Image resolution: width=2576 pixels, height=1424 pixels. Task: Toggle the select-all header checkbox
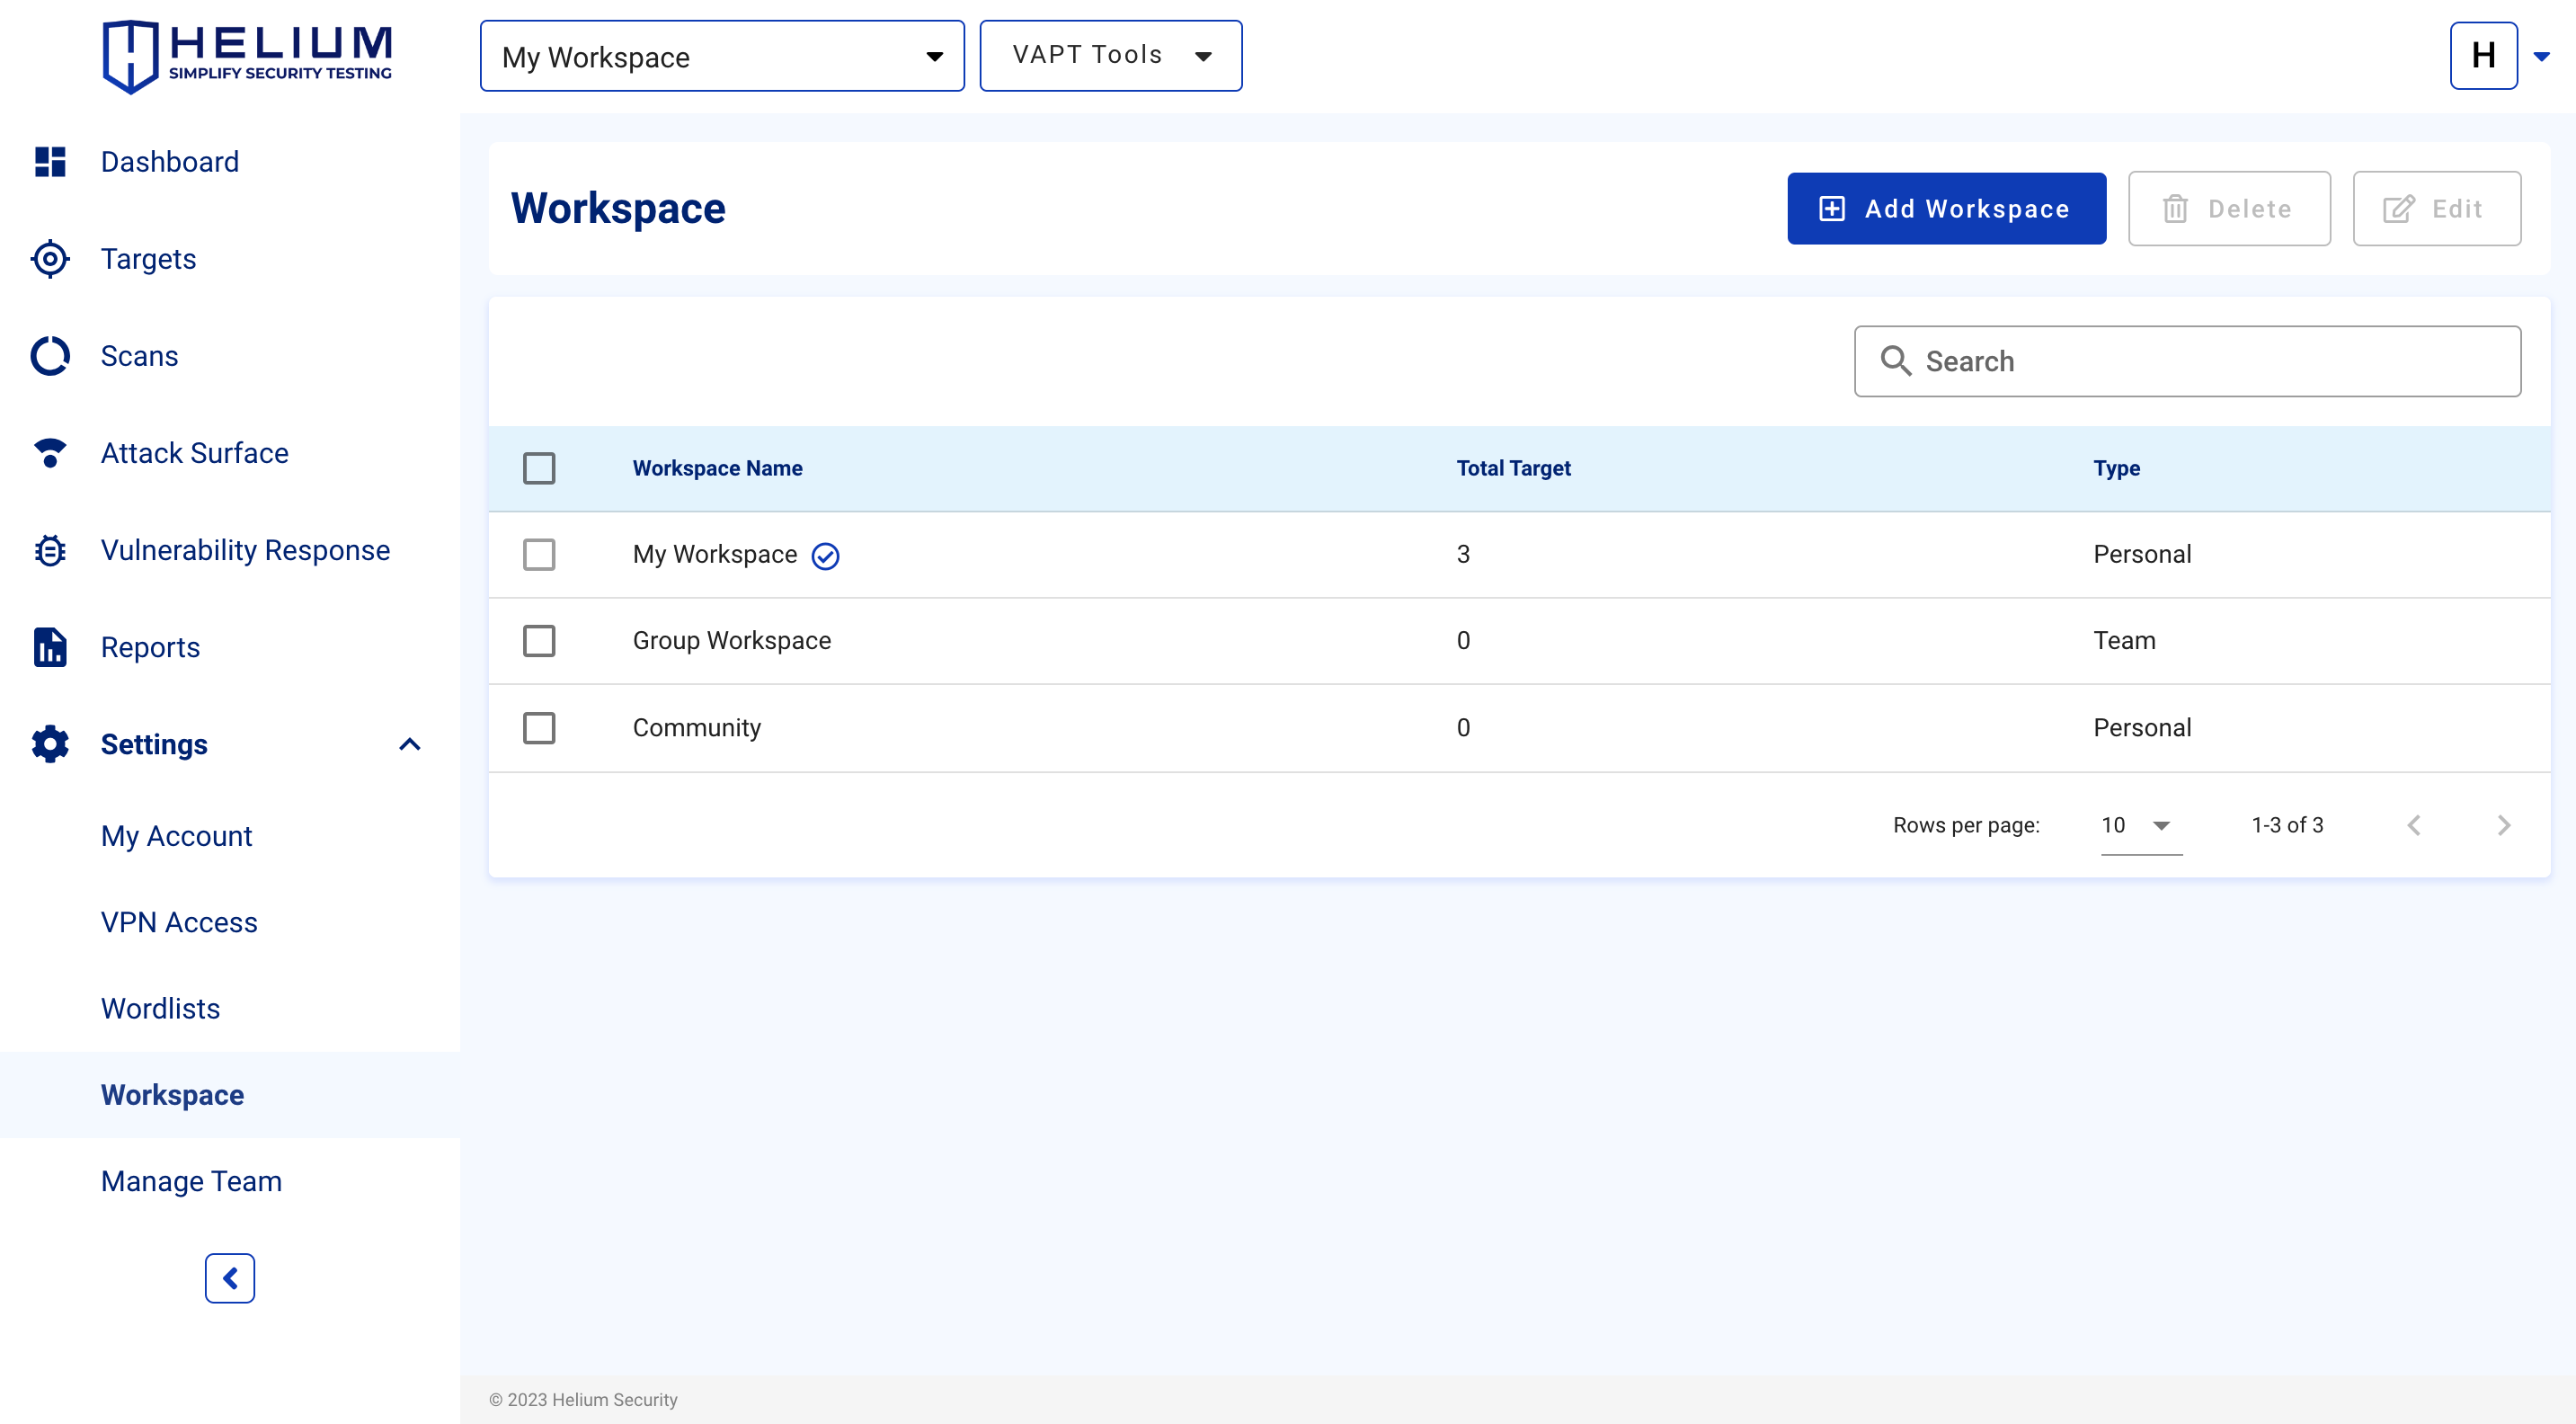click(x=539, y=468)
